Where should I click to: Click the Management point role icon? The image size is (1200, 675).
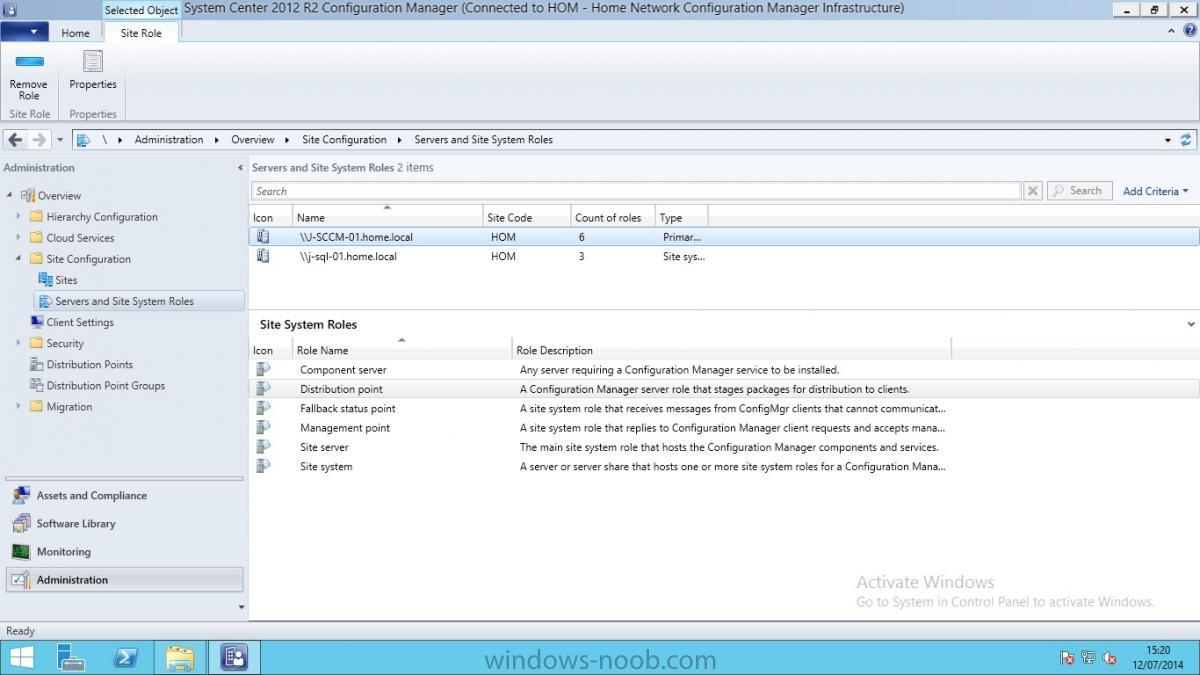263,428
